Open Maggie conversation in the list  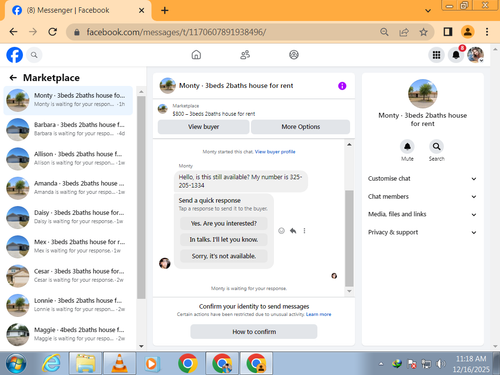68,334
